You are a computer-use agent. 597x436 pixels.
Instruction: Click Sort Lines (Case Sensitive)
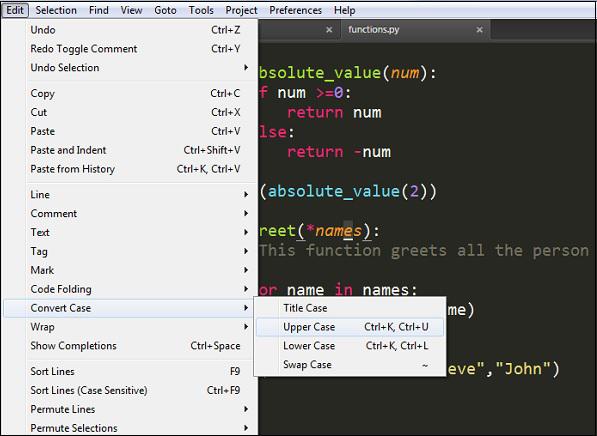pyautogui.click(x=130, y=390)
